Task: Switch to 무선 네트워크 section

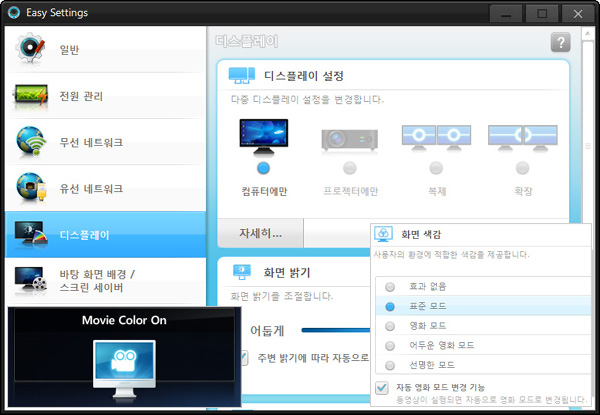Action: coord(106,142)
